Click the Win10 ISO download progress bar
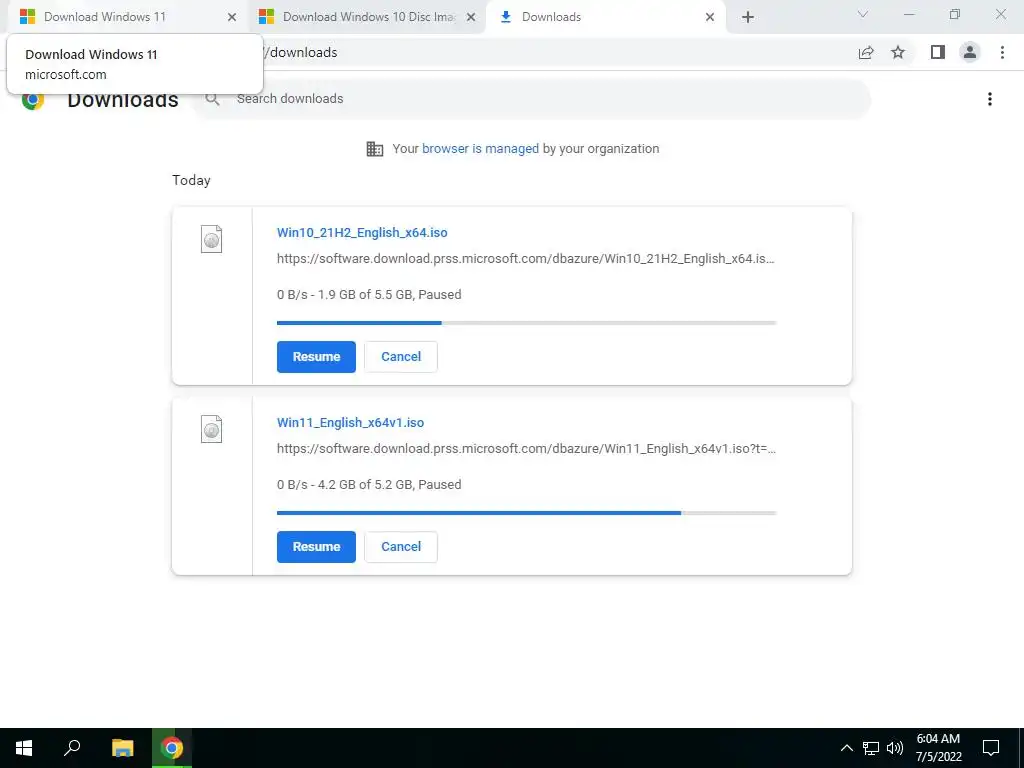The image size is (1024, 768). coord(526,323)
